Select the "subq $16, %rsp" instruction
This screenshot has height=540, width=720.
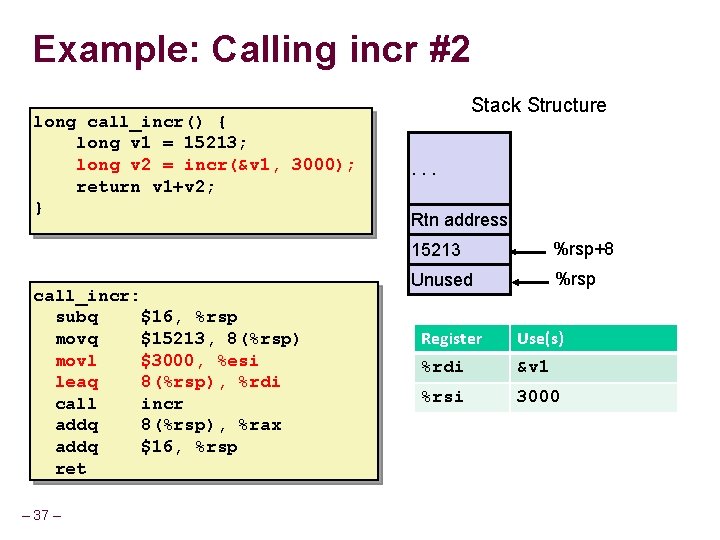[146, 317]
